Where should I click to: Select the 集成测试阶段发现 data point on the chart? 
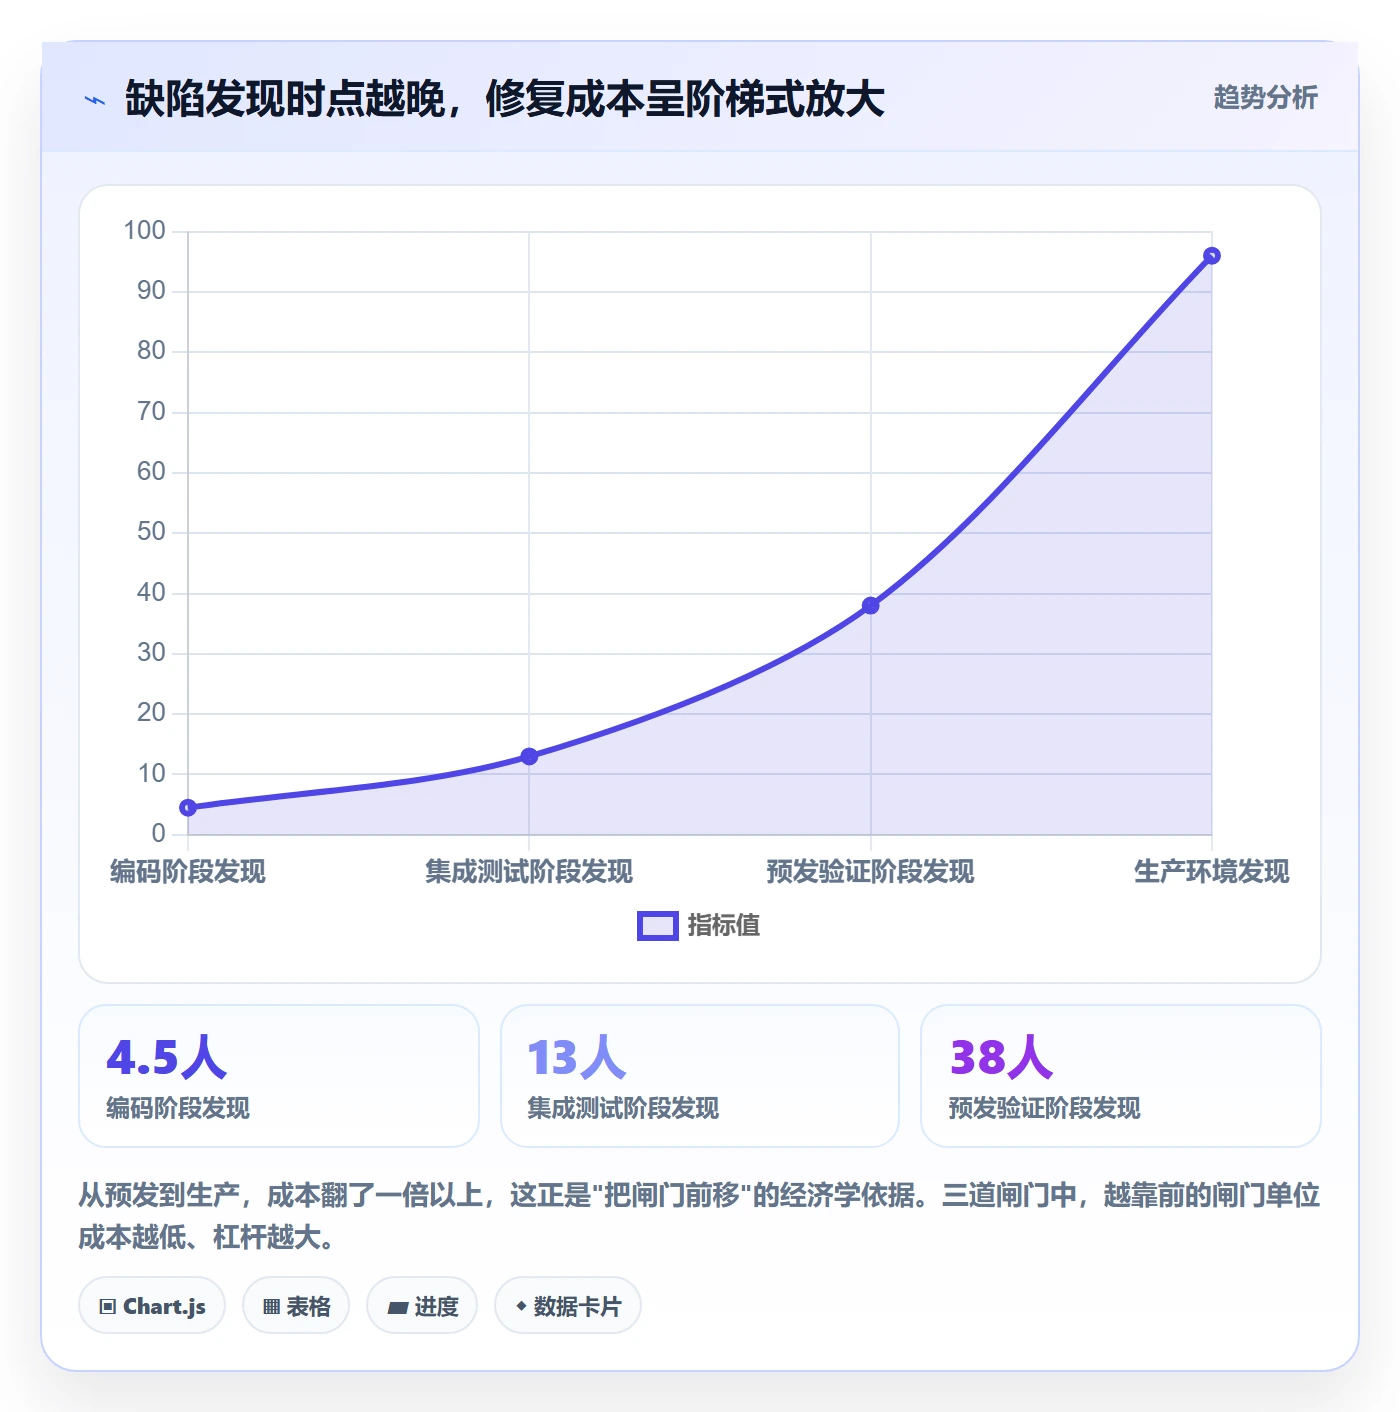click(529, 756)
